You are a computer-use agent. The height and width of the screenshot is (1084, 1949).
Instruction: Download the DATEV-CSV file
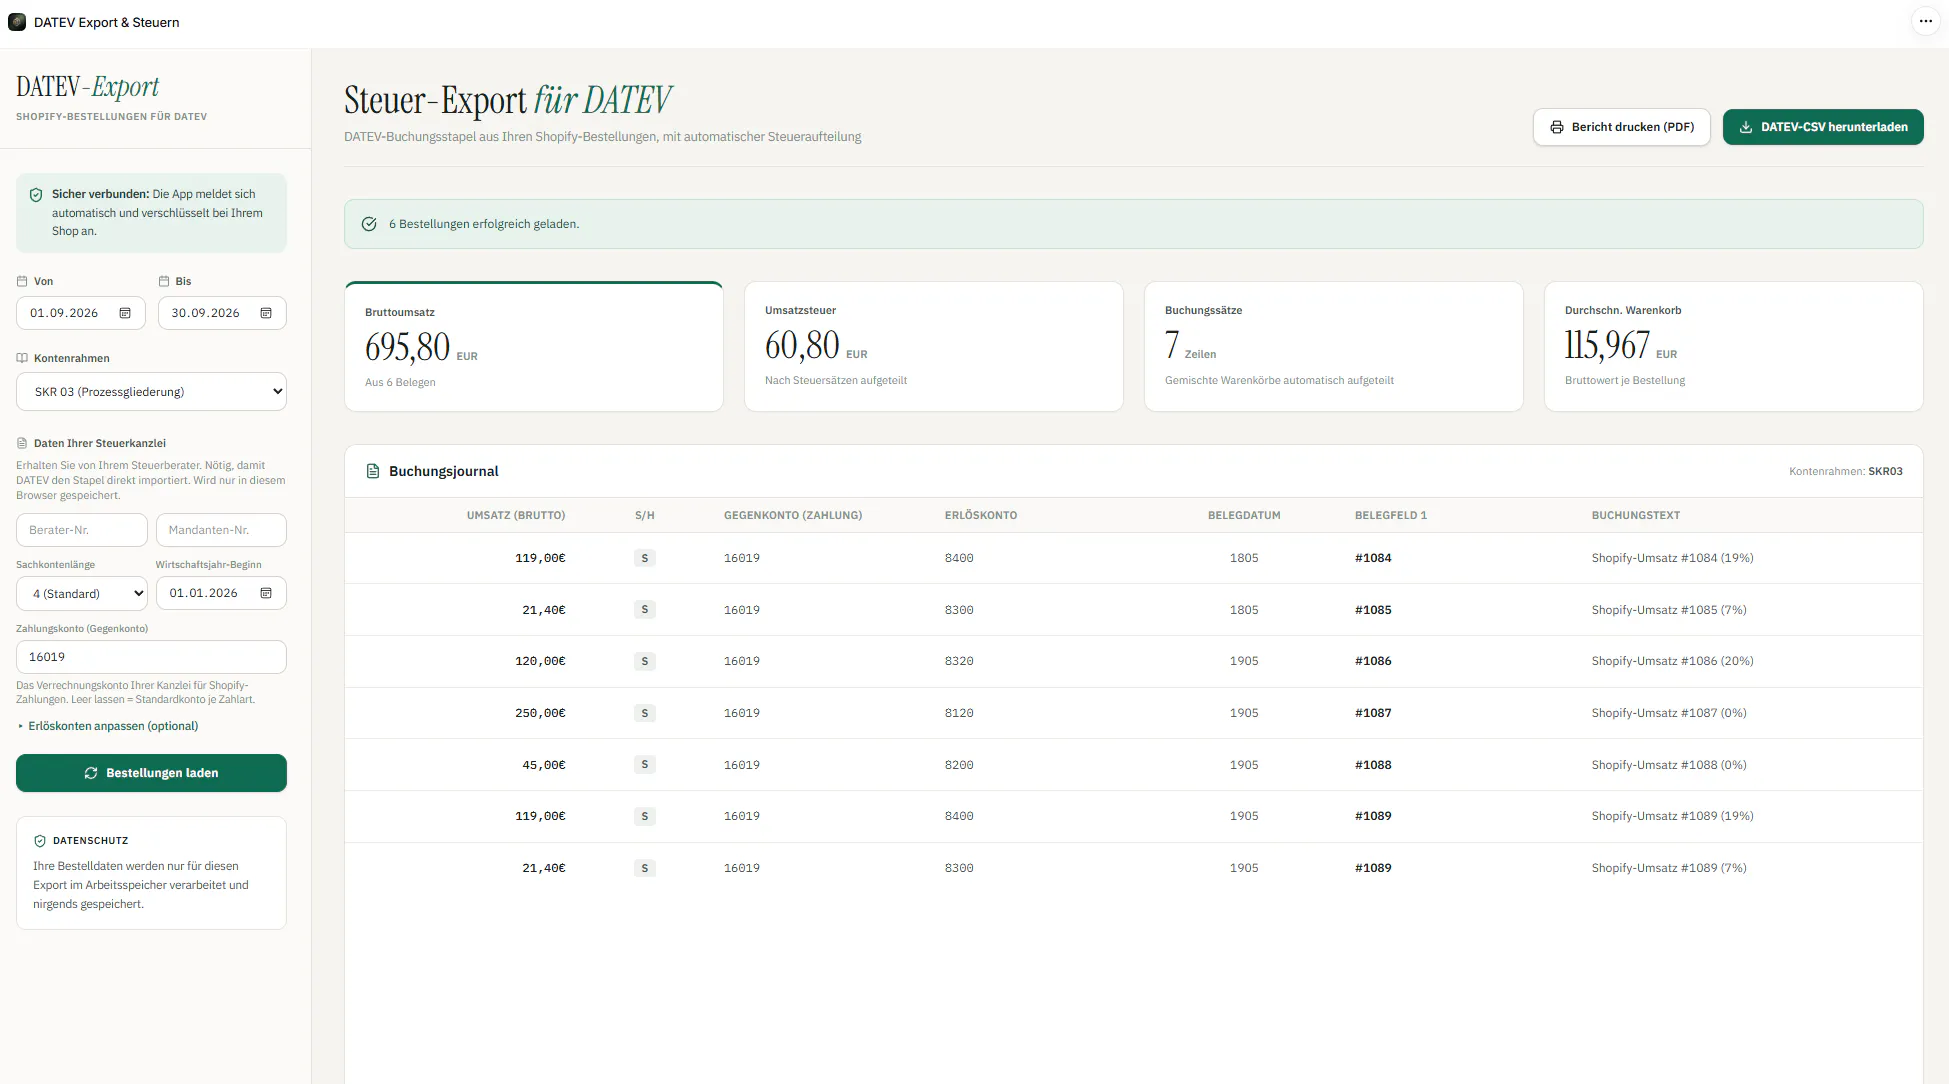coord(1823,127)
